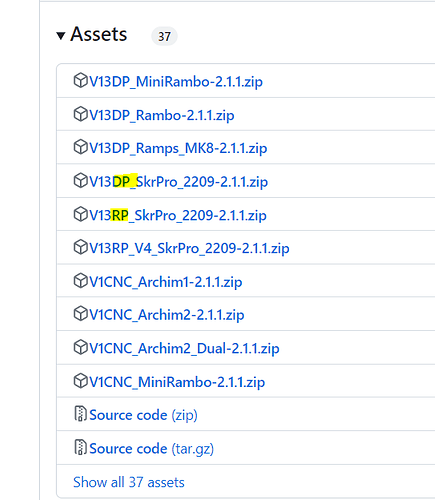Download V1CNC_Archim2_Dual-2.1.1.zip

(x=184, y=348)
